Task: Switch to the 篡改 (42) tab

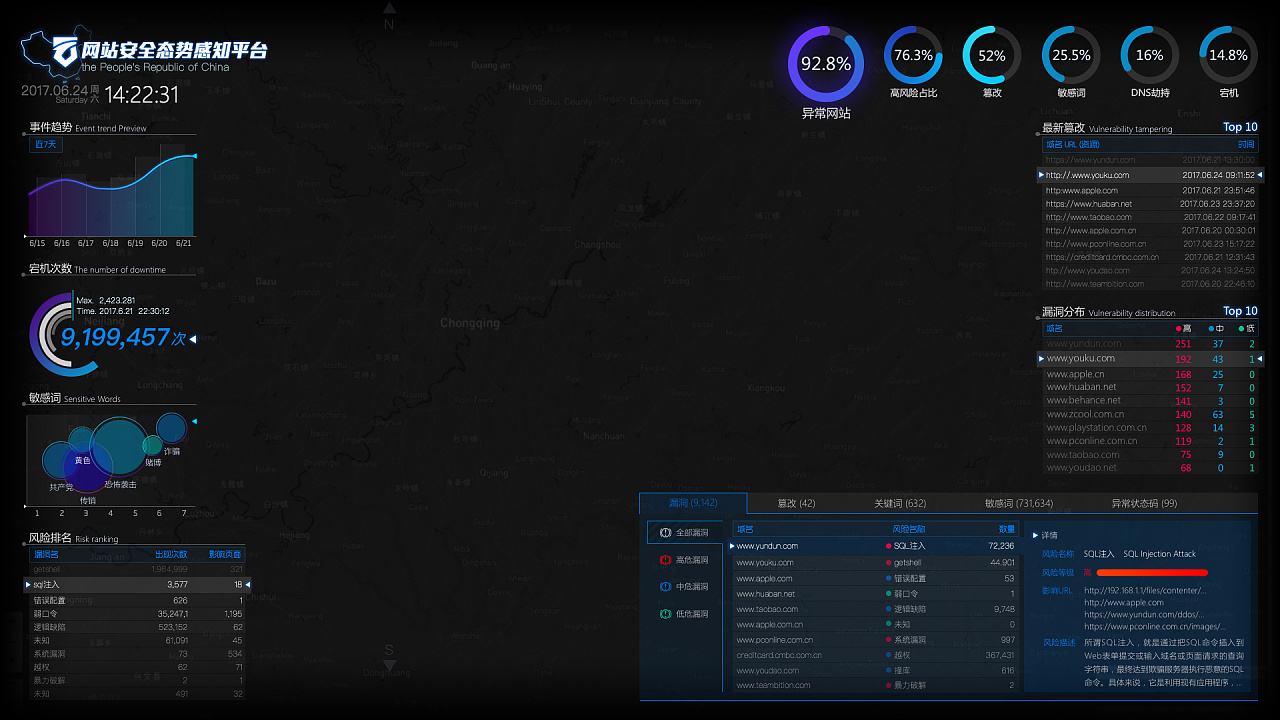Action: click(x=796, y=503)
